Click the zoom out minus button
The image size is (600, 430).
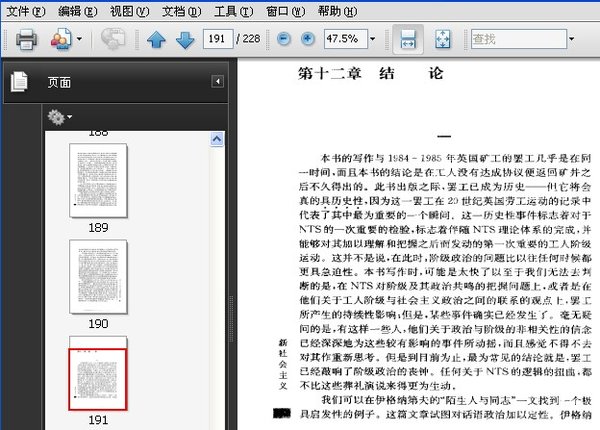pyautogui.click(x=282, y=39)
